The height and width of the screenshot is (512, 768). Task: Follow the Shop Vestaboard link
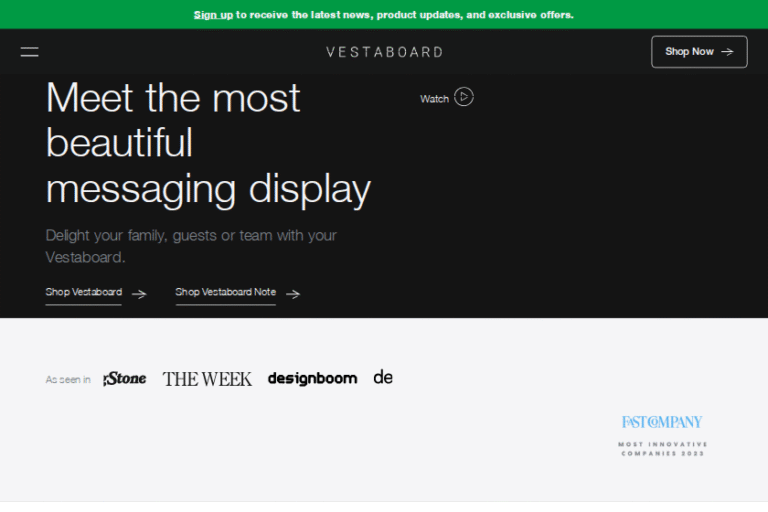pos(84,293)
